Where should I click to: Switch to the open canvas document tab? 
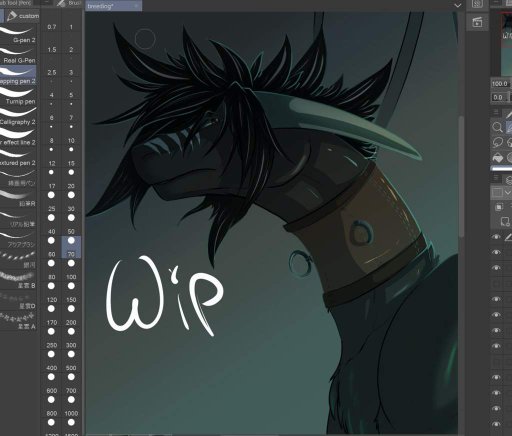[x=113, y=6]
